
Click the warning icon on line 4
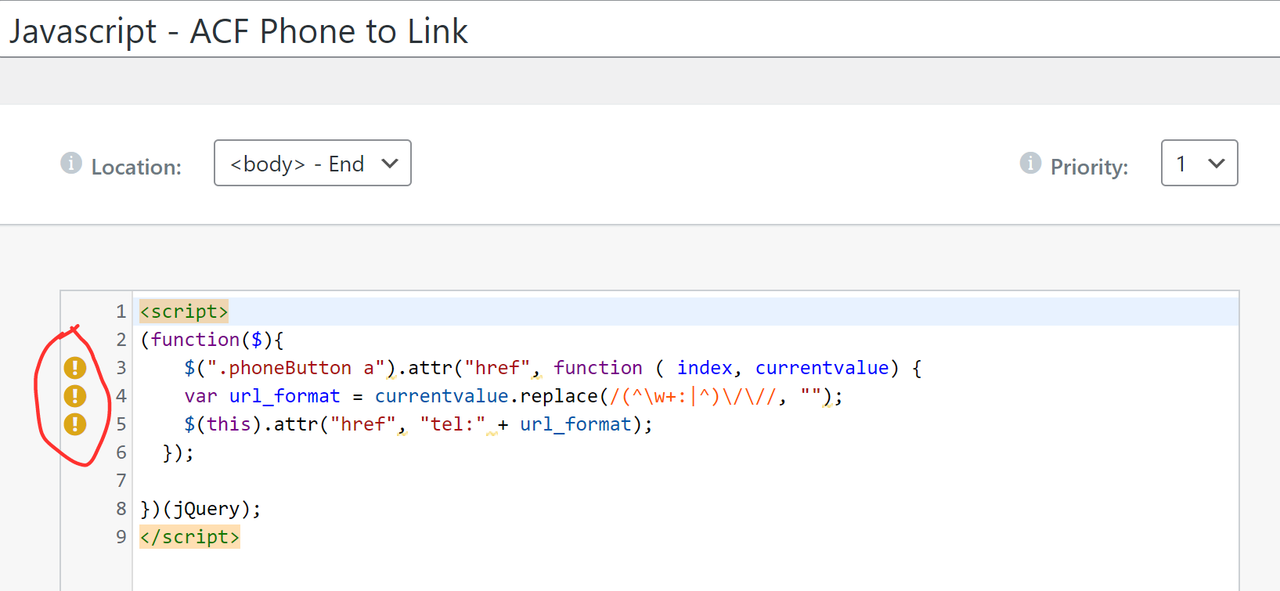tap(75, 396)
